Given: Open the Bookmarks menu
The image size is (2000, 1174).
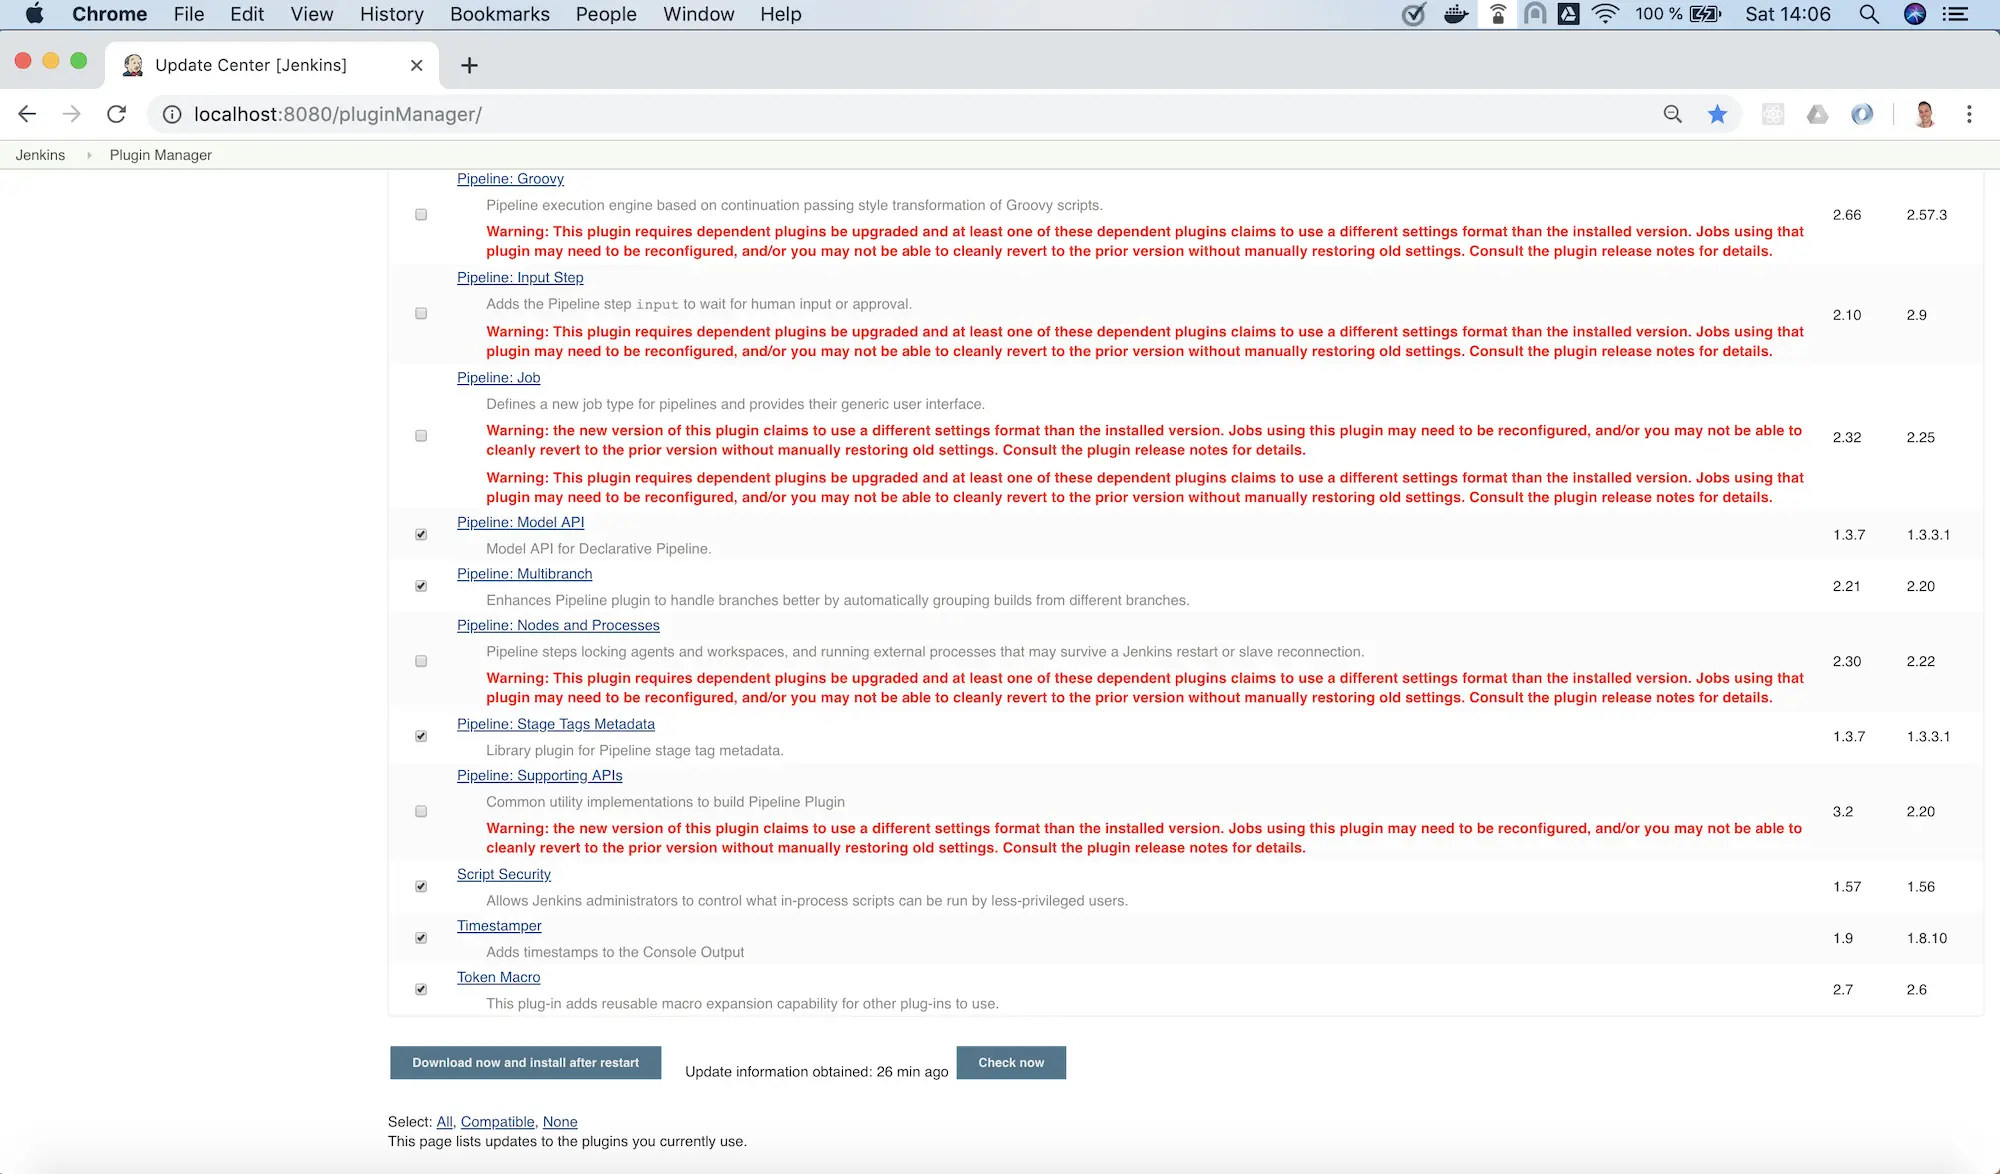Looking at the screenshot, I should [x=499, y=14].
